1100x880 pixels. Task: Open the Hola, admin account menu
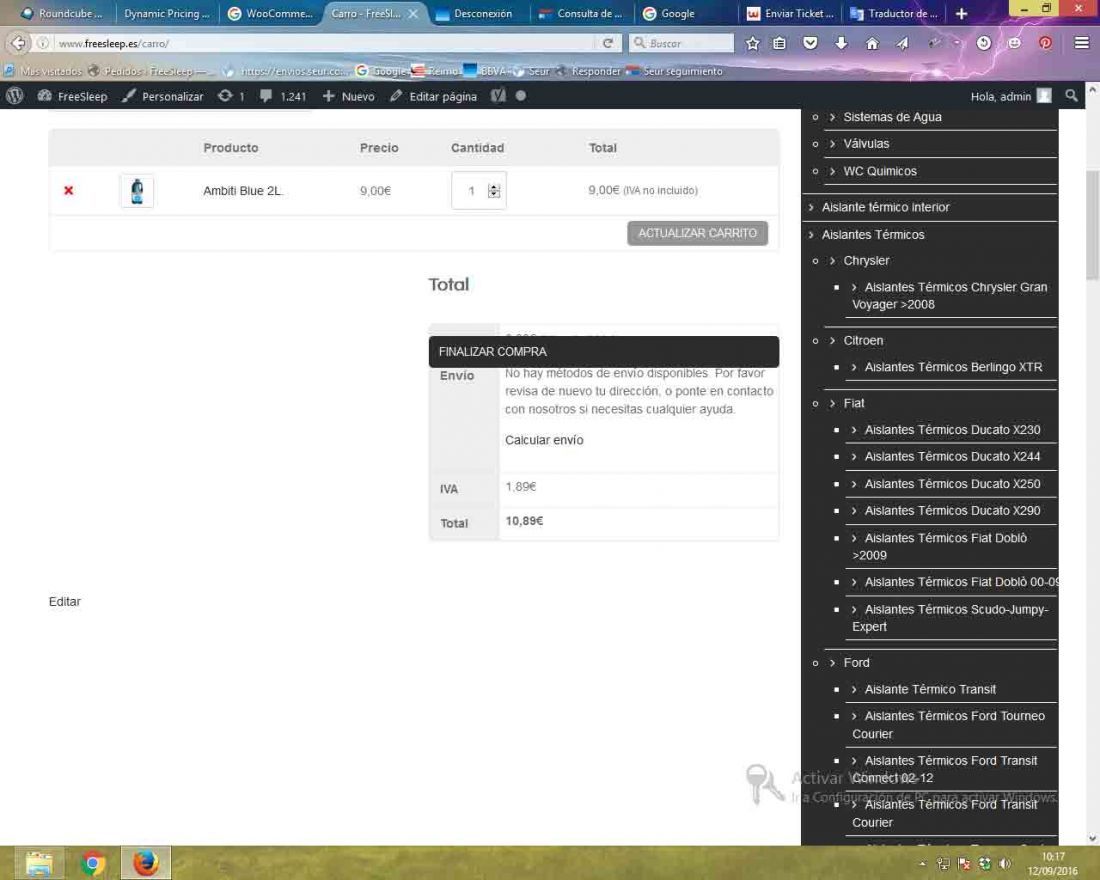click(1011, 96)
